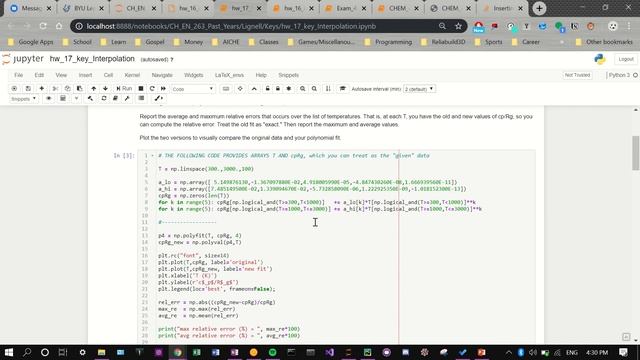
Task: Click the up-caret collapse icon in toolbar
Action: pyautogui.click(x=254, y=89)
